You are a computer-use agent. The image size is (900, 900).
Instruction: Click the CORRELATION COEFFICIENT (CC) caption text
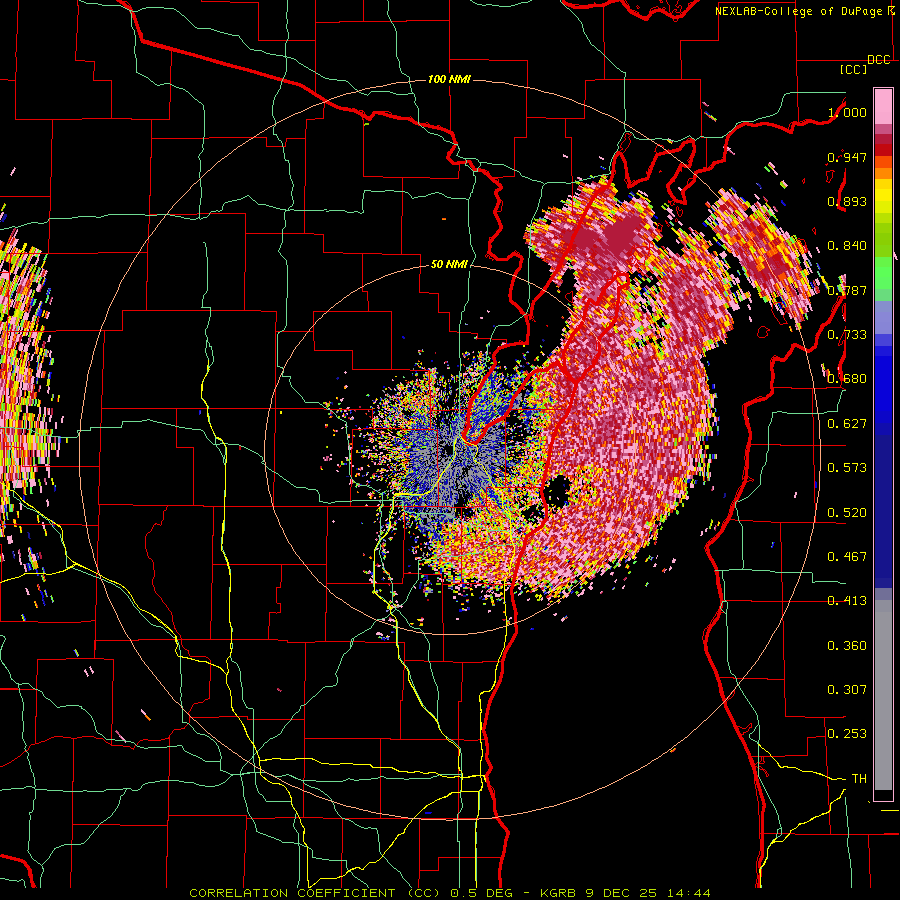point(314,893)
